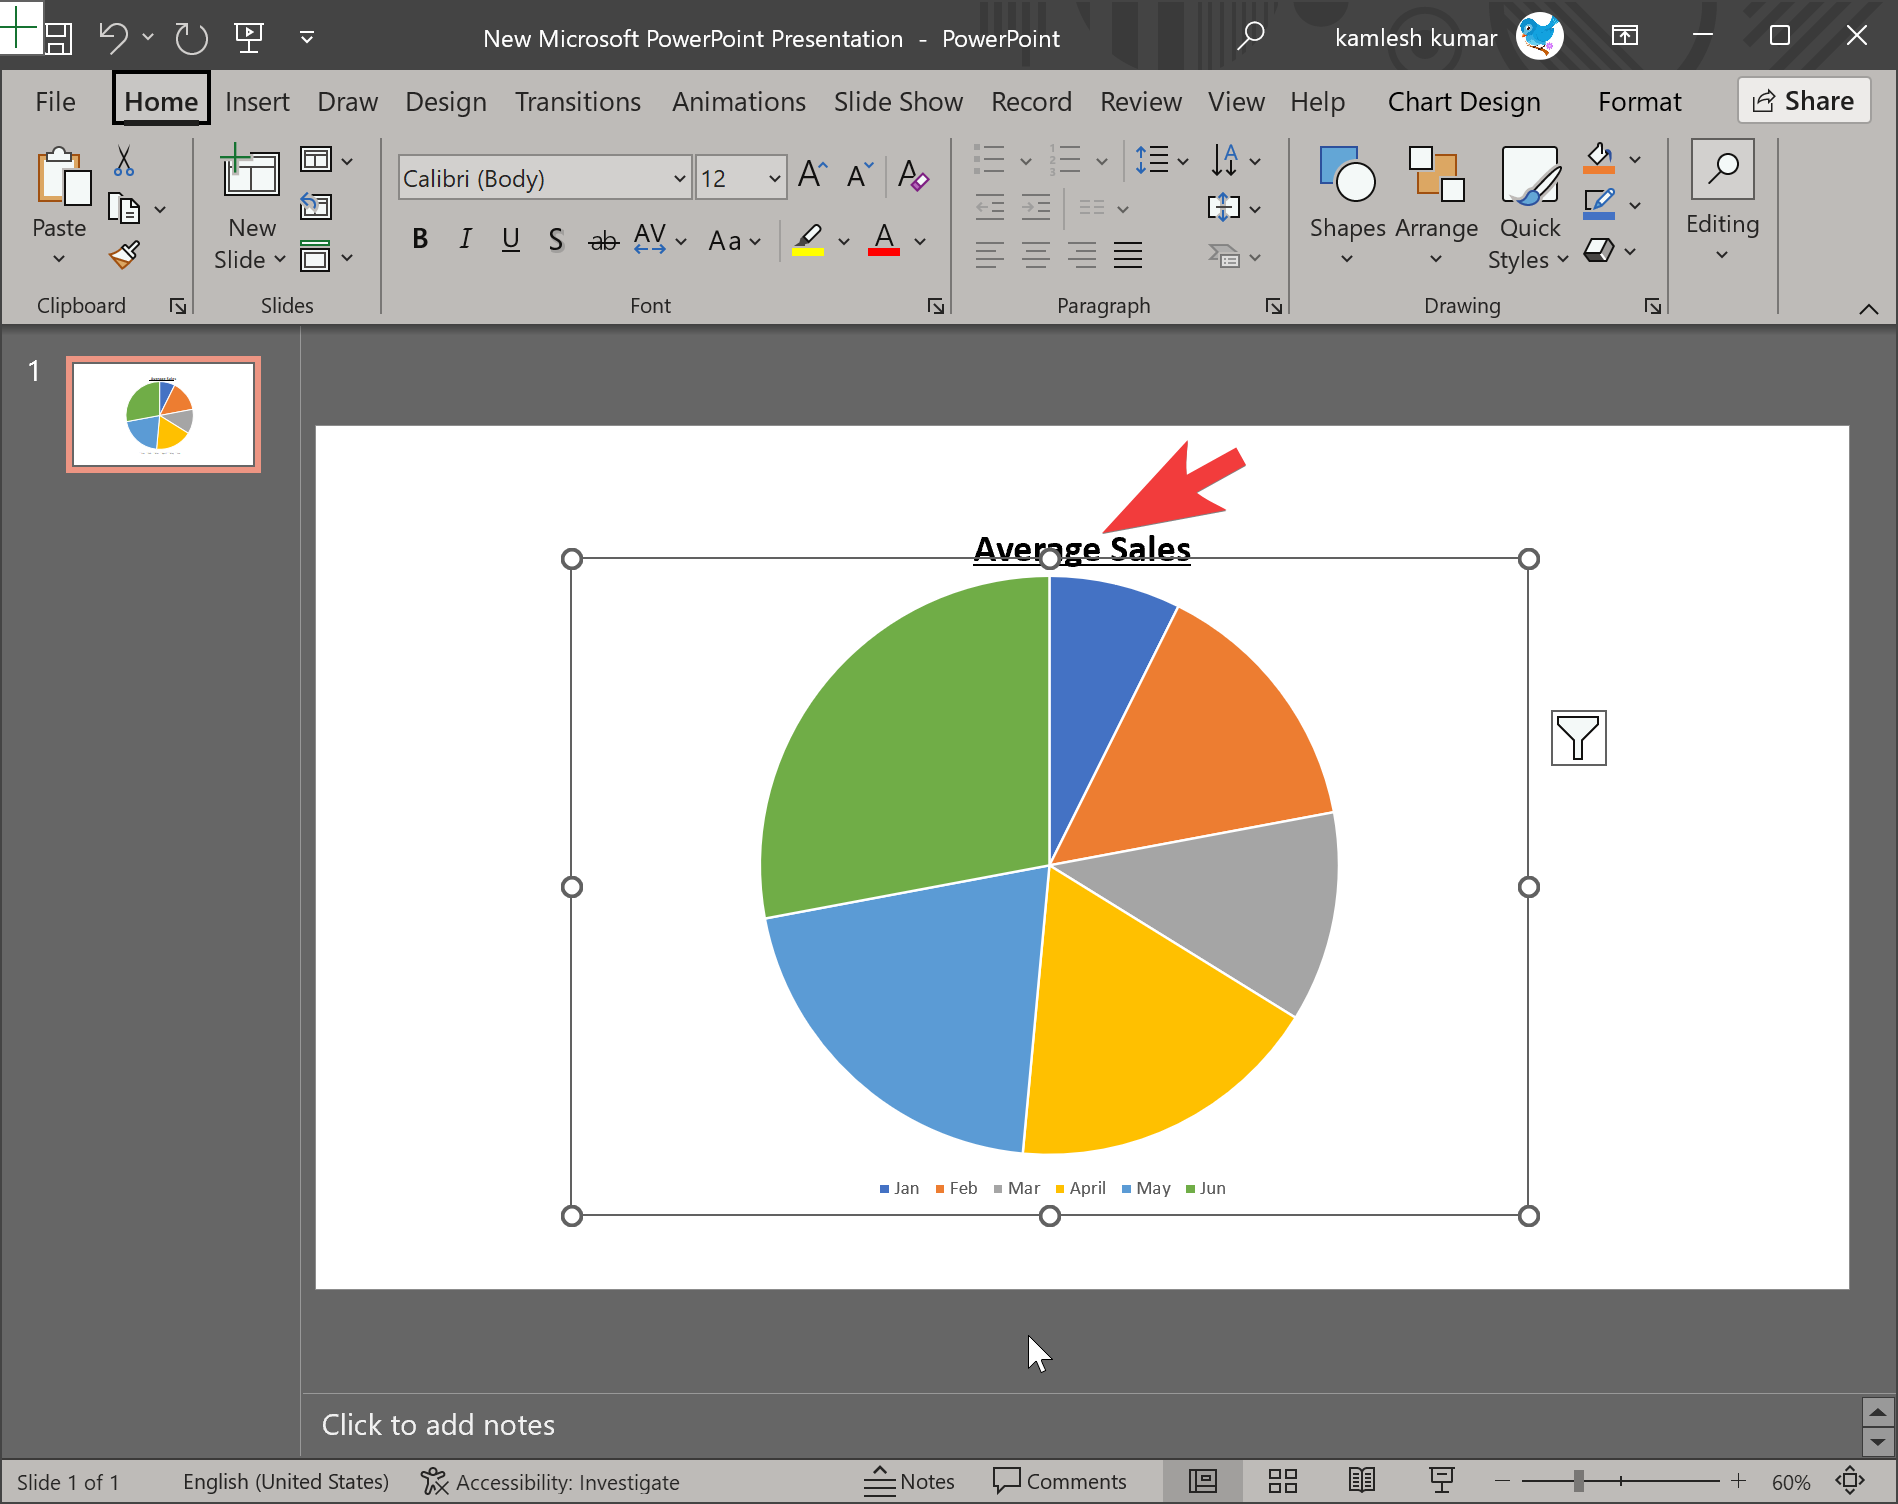Open the Arrange icon

1436,174
